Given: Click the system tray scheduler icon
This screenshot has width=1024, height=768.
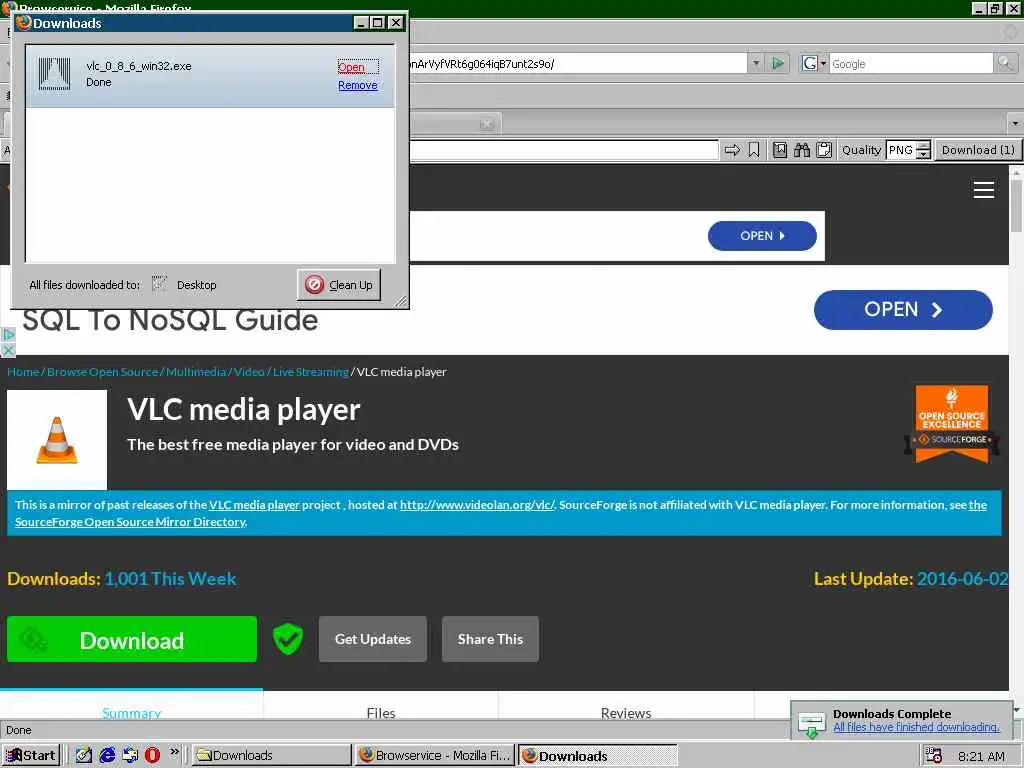Looking at the screenshot, I should pos(933,756).
